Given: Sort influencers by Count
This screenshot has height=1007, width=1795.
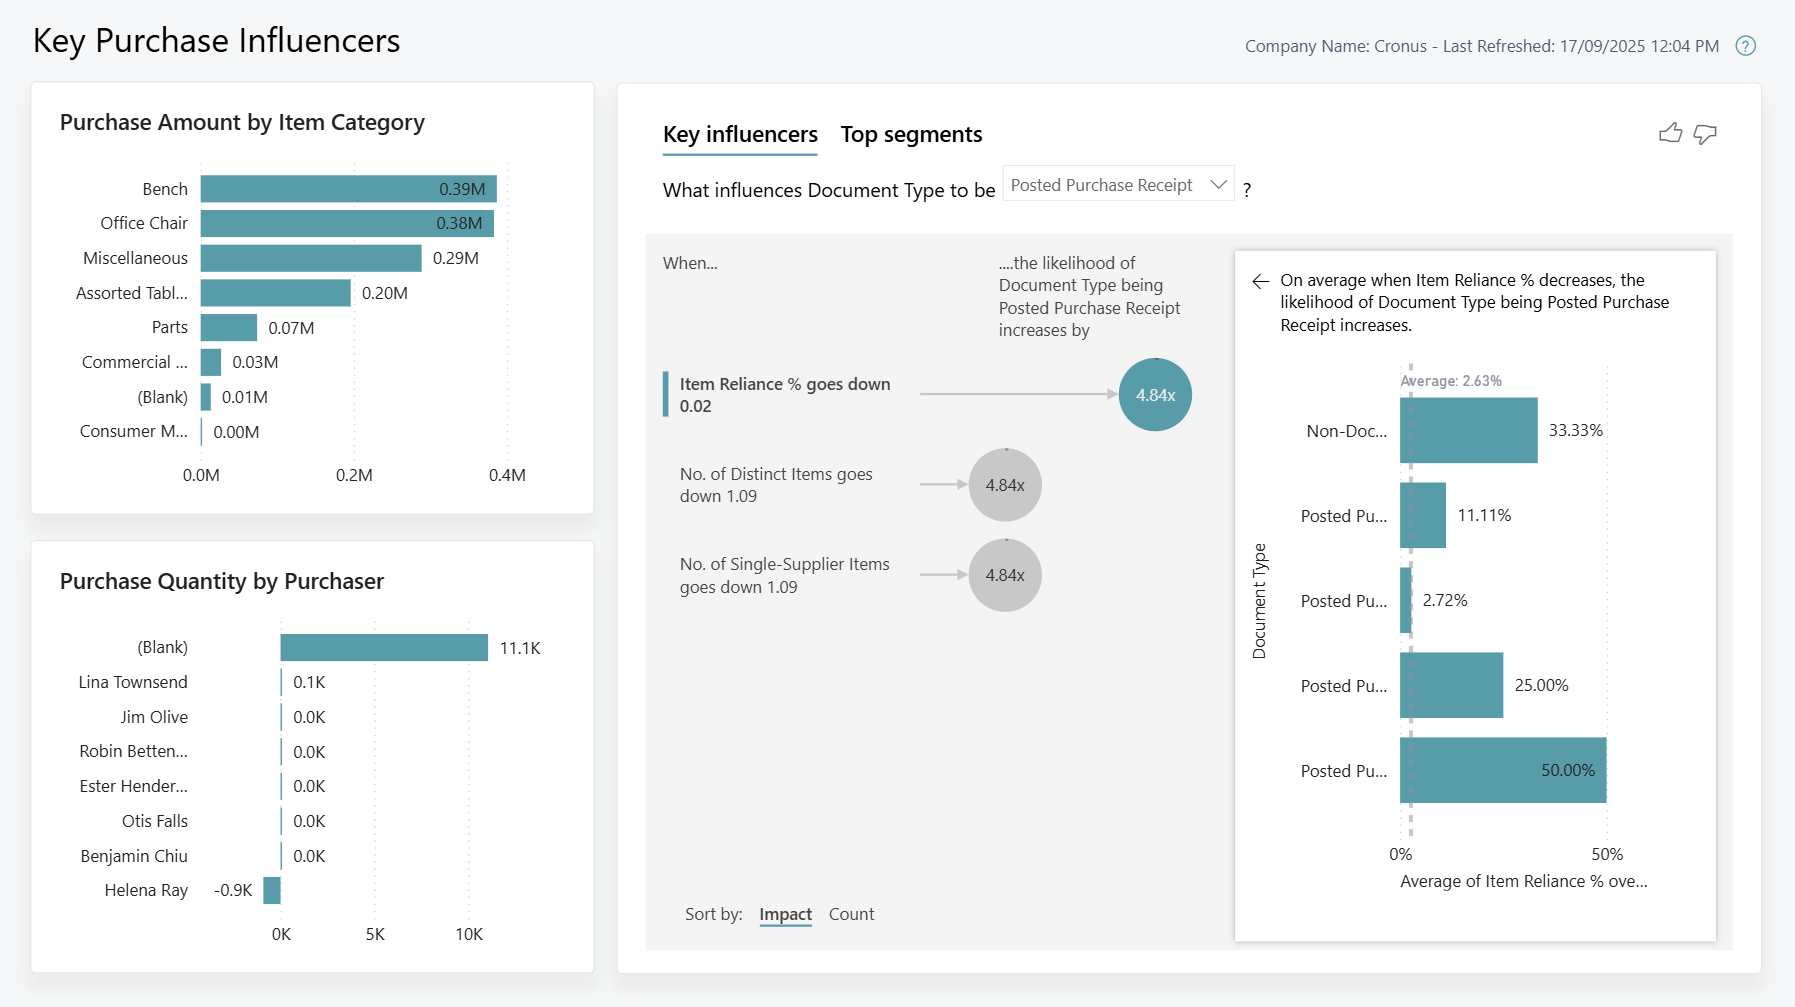Looking at the screenshot, I should pos(850,913).
